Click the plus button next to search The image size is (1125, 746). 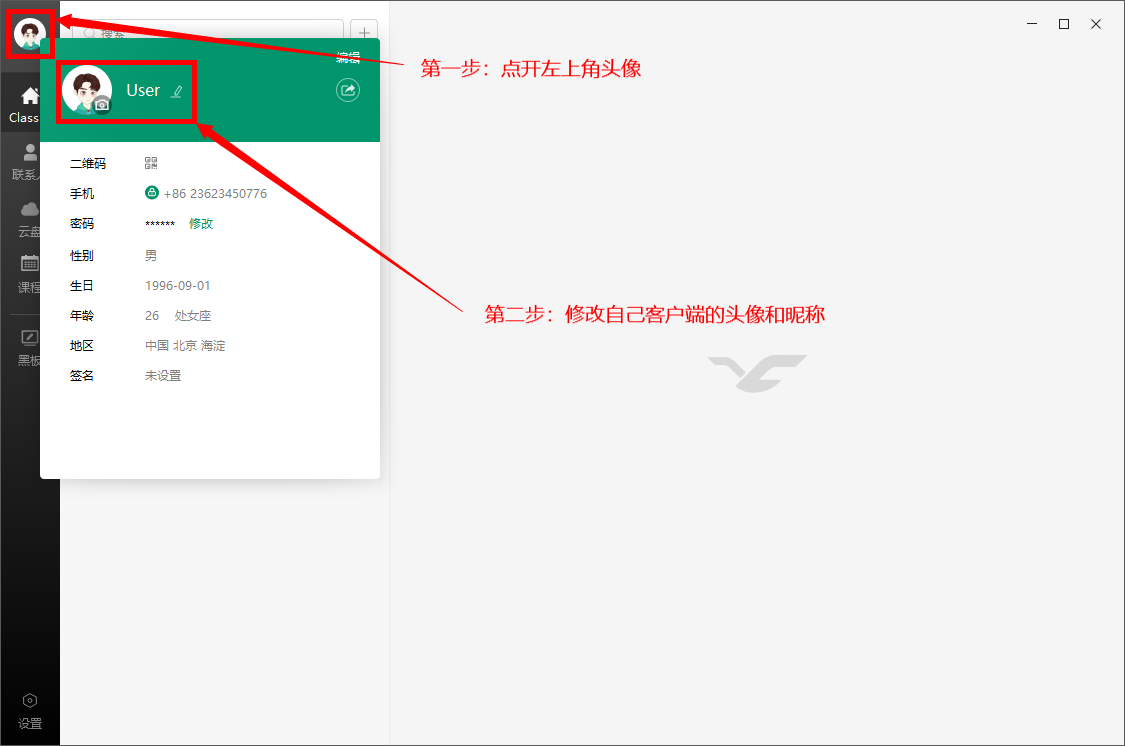[x=364, y=32]
